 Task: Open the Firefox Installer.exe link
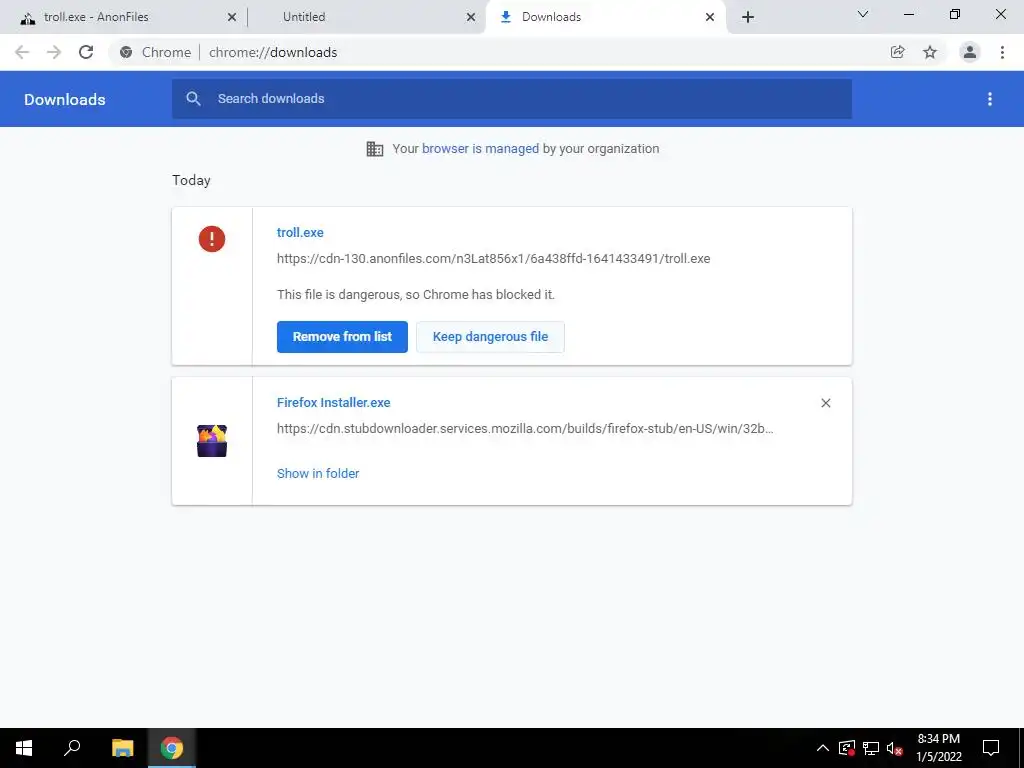(x=334, y=403)
